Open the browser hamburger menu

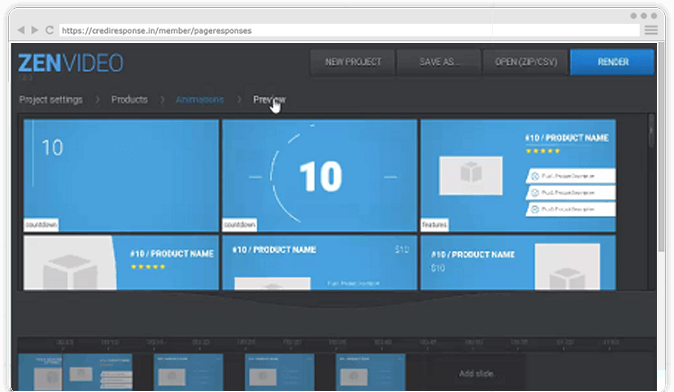[x=651, y=30]
